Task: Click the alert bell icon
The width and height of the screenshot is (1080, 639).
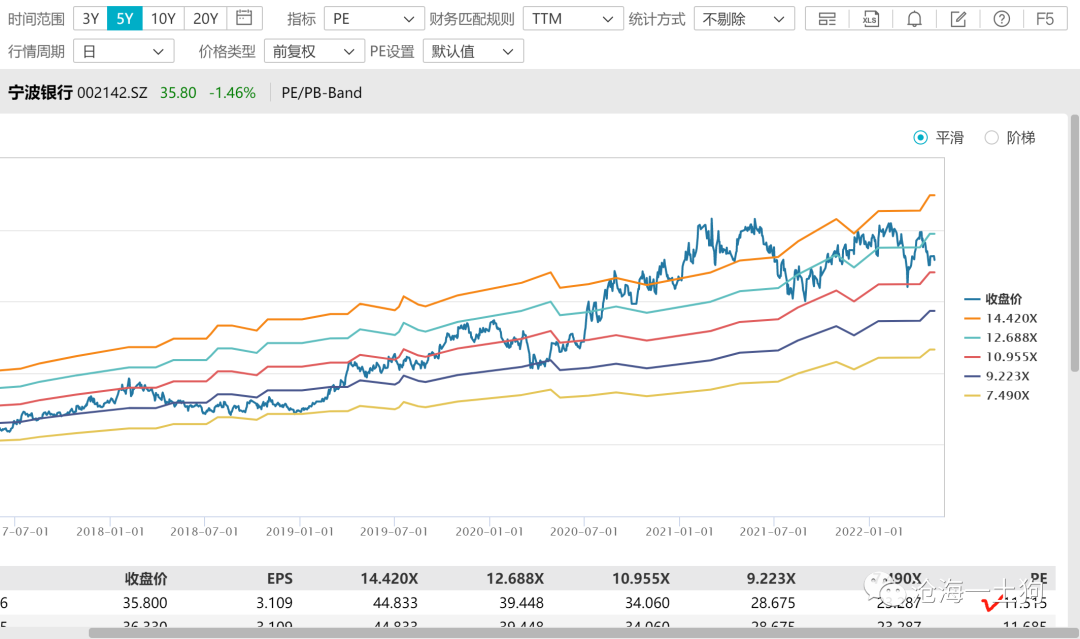Action: (914, 18)
